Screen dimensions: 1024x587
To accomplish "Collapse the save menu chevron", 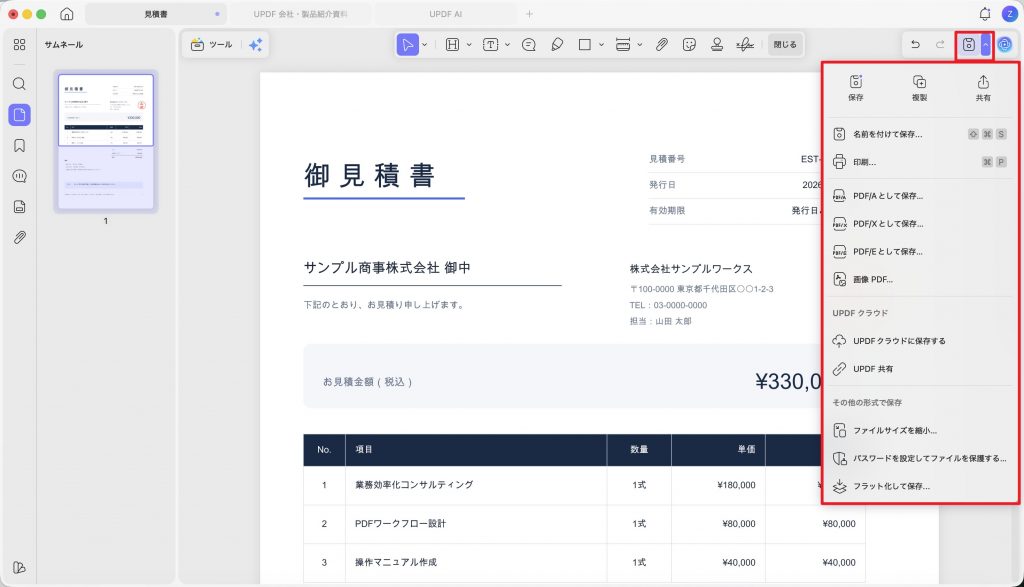I will [x=985, y=44].
